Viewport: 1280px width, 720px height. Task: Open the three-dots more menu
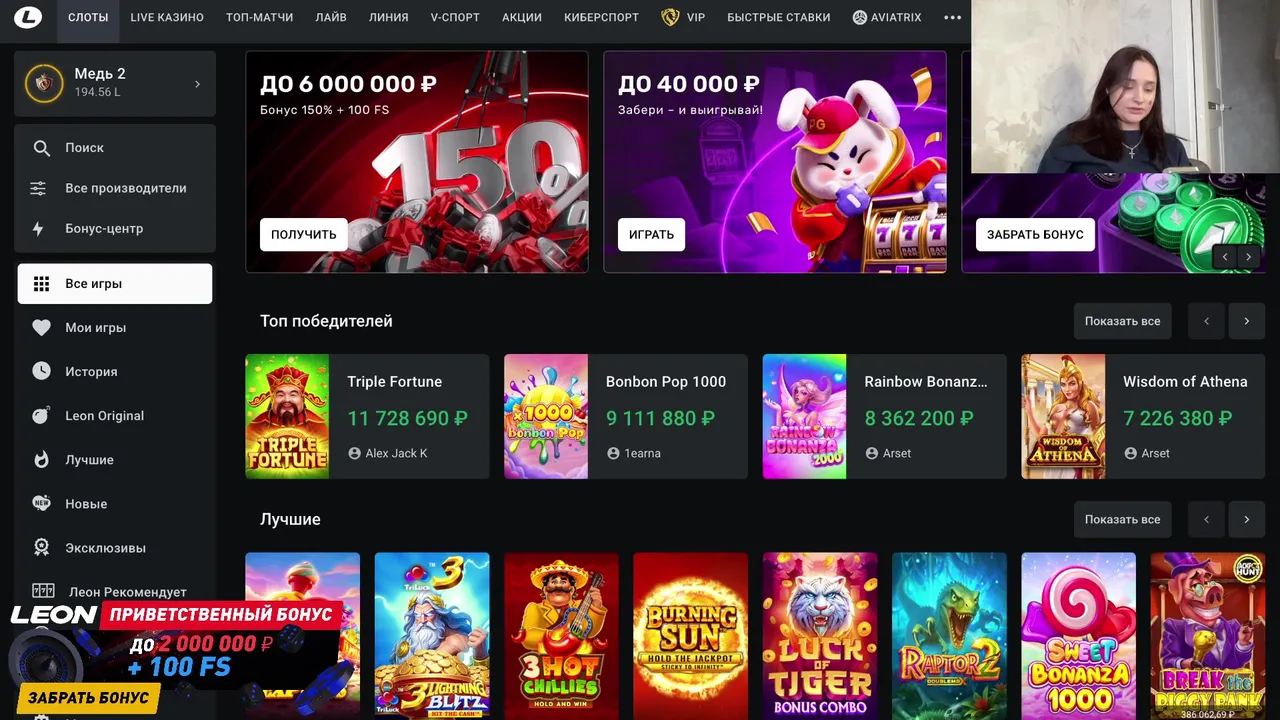(952, 17)
